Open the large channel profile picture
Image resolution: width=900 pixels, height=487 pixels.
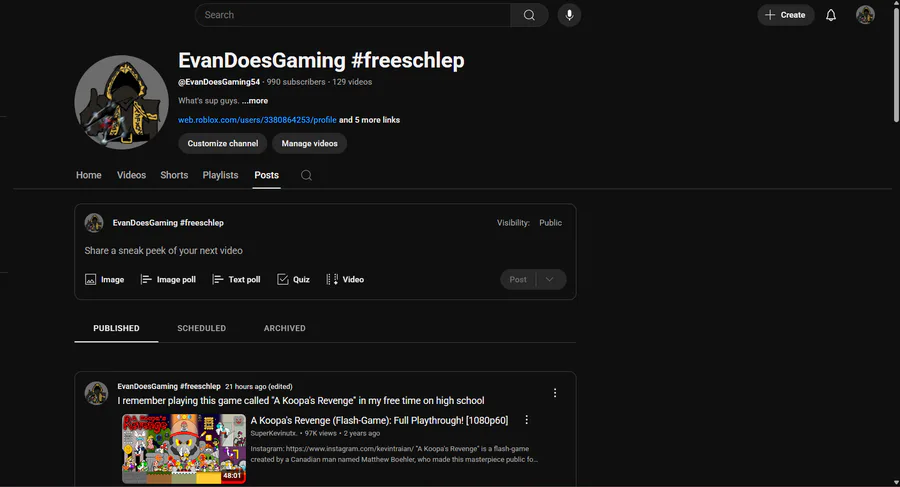121,102
